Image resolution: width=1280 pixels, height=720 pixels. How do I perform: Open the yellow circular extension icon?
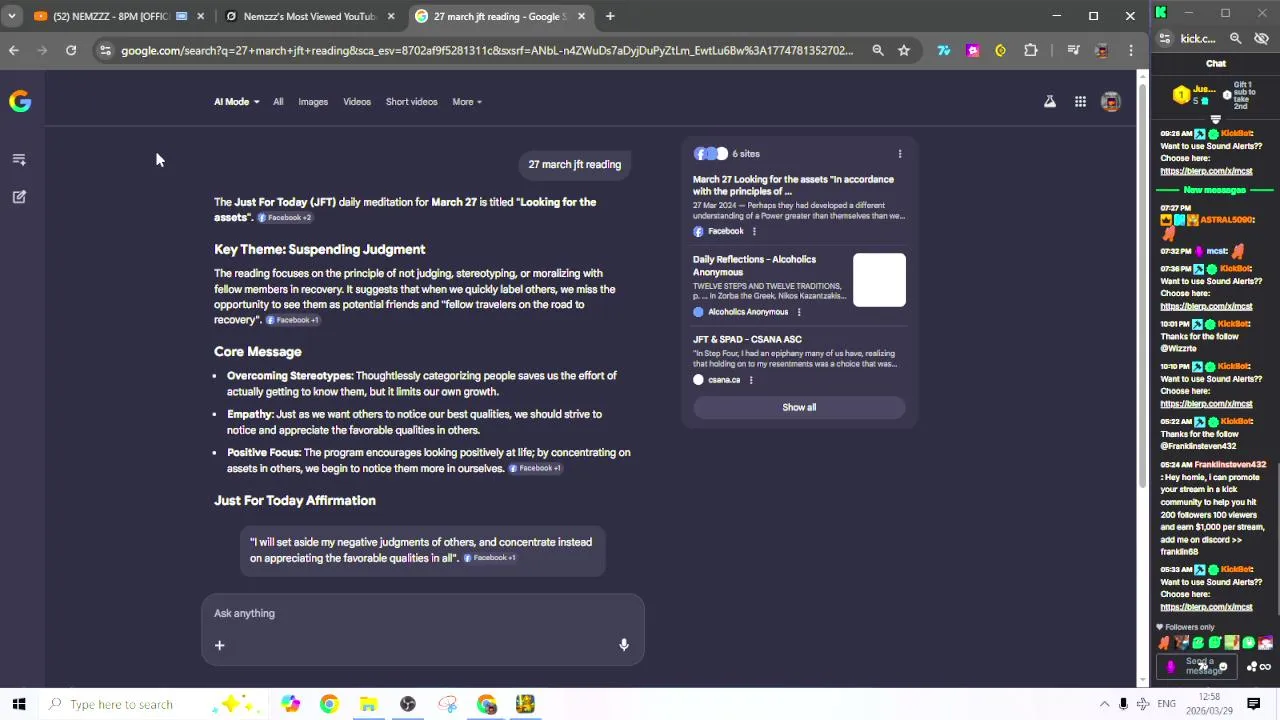(1000, 50)
